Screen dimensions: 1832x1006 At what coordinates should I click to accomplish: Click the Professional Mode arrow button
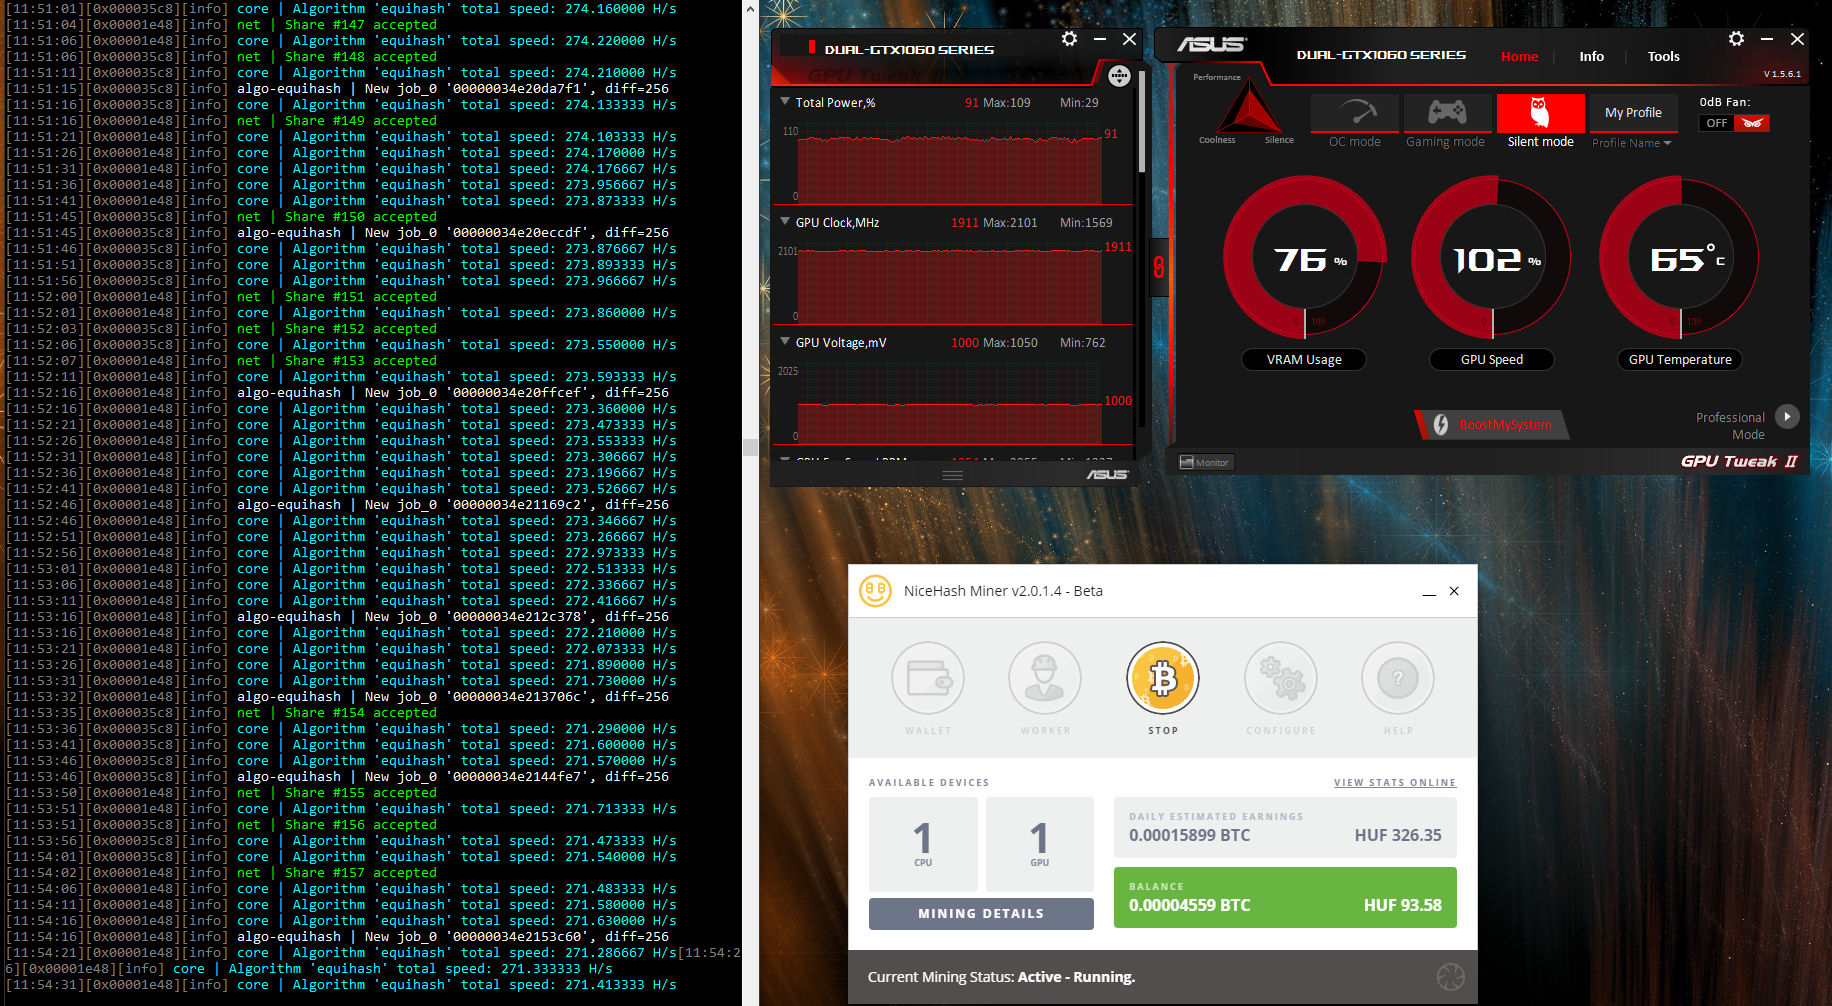tap(1787, 416)
